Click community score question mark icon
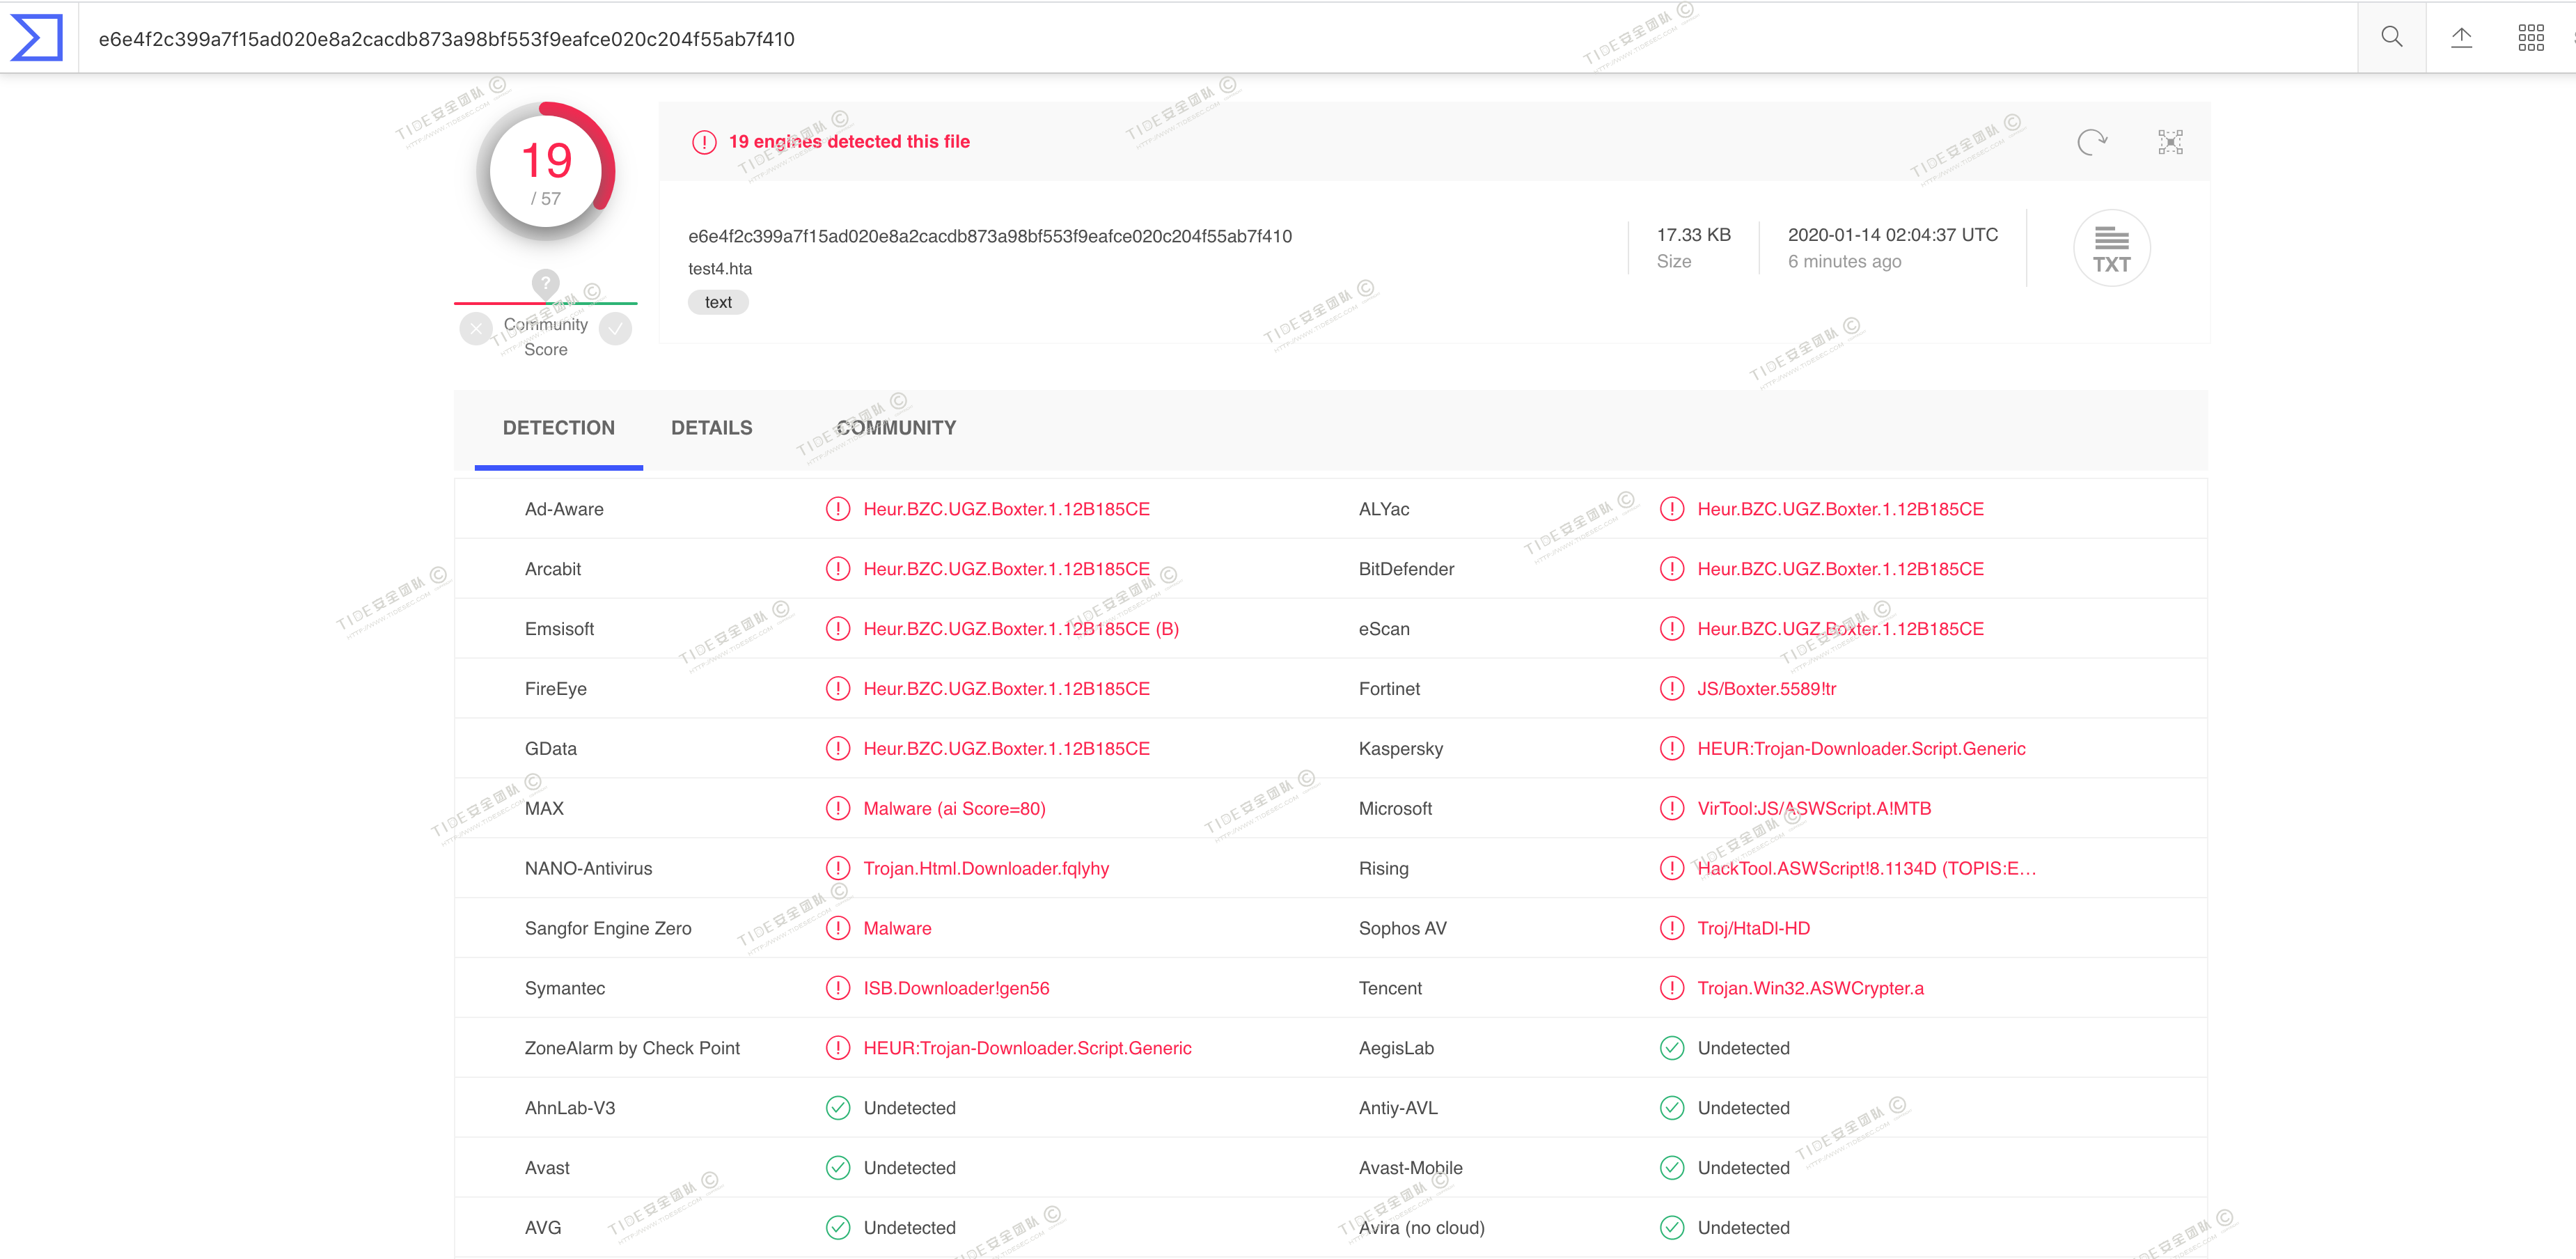The width and height of the screenshot is (2576, 1259). coord(545,283)
